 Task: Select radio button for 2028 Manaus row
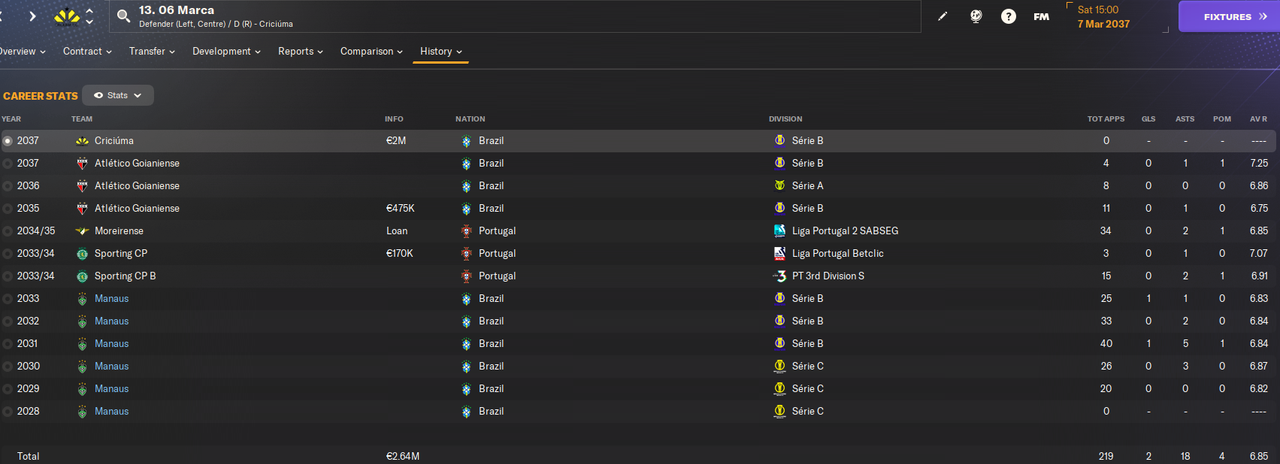(x=8, y=411)
